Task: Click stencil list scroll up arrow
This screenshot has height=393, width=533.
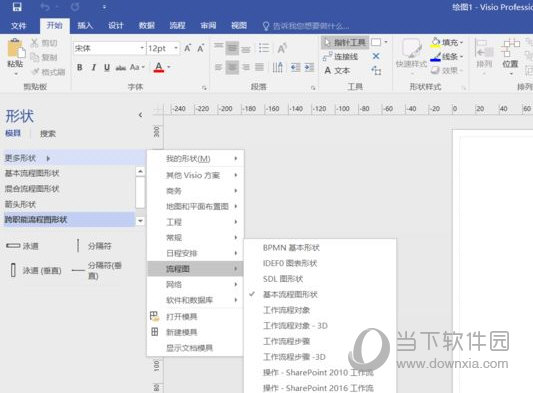Action: 140,171
